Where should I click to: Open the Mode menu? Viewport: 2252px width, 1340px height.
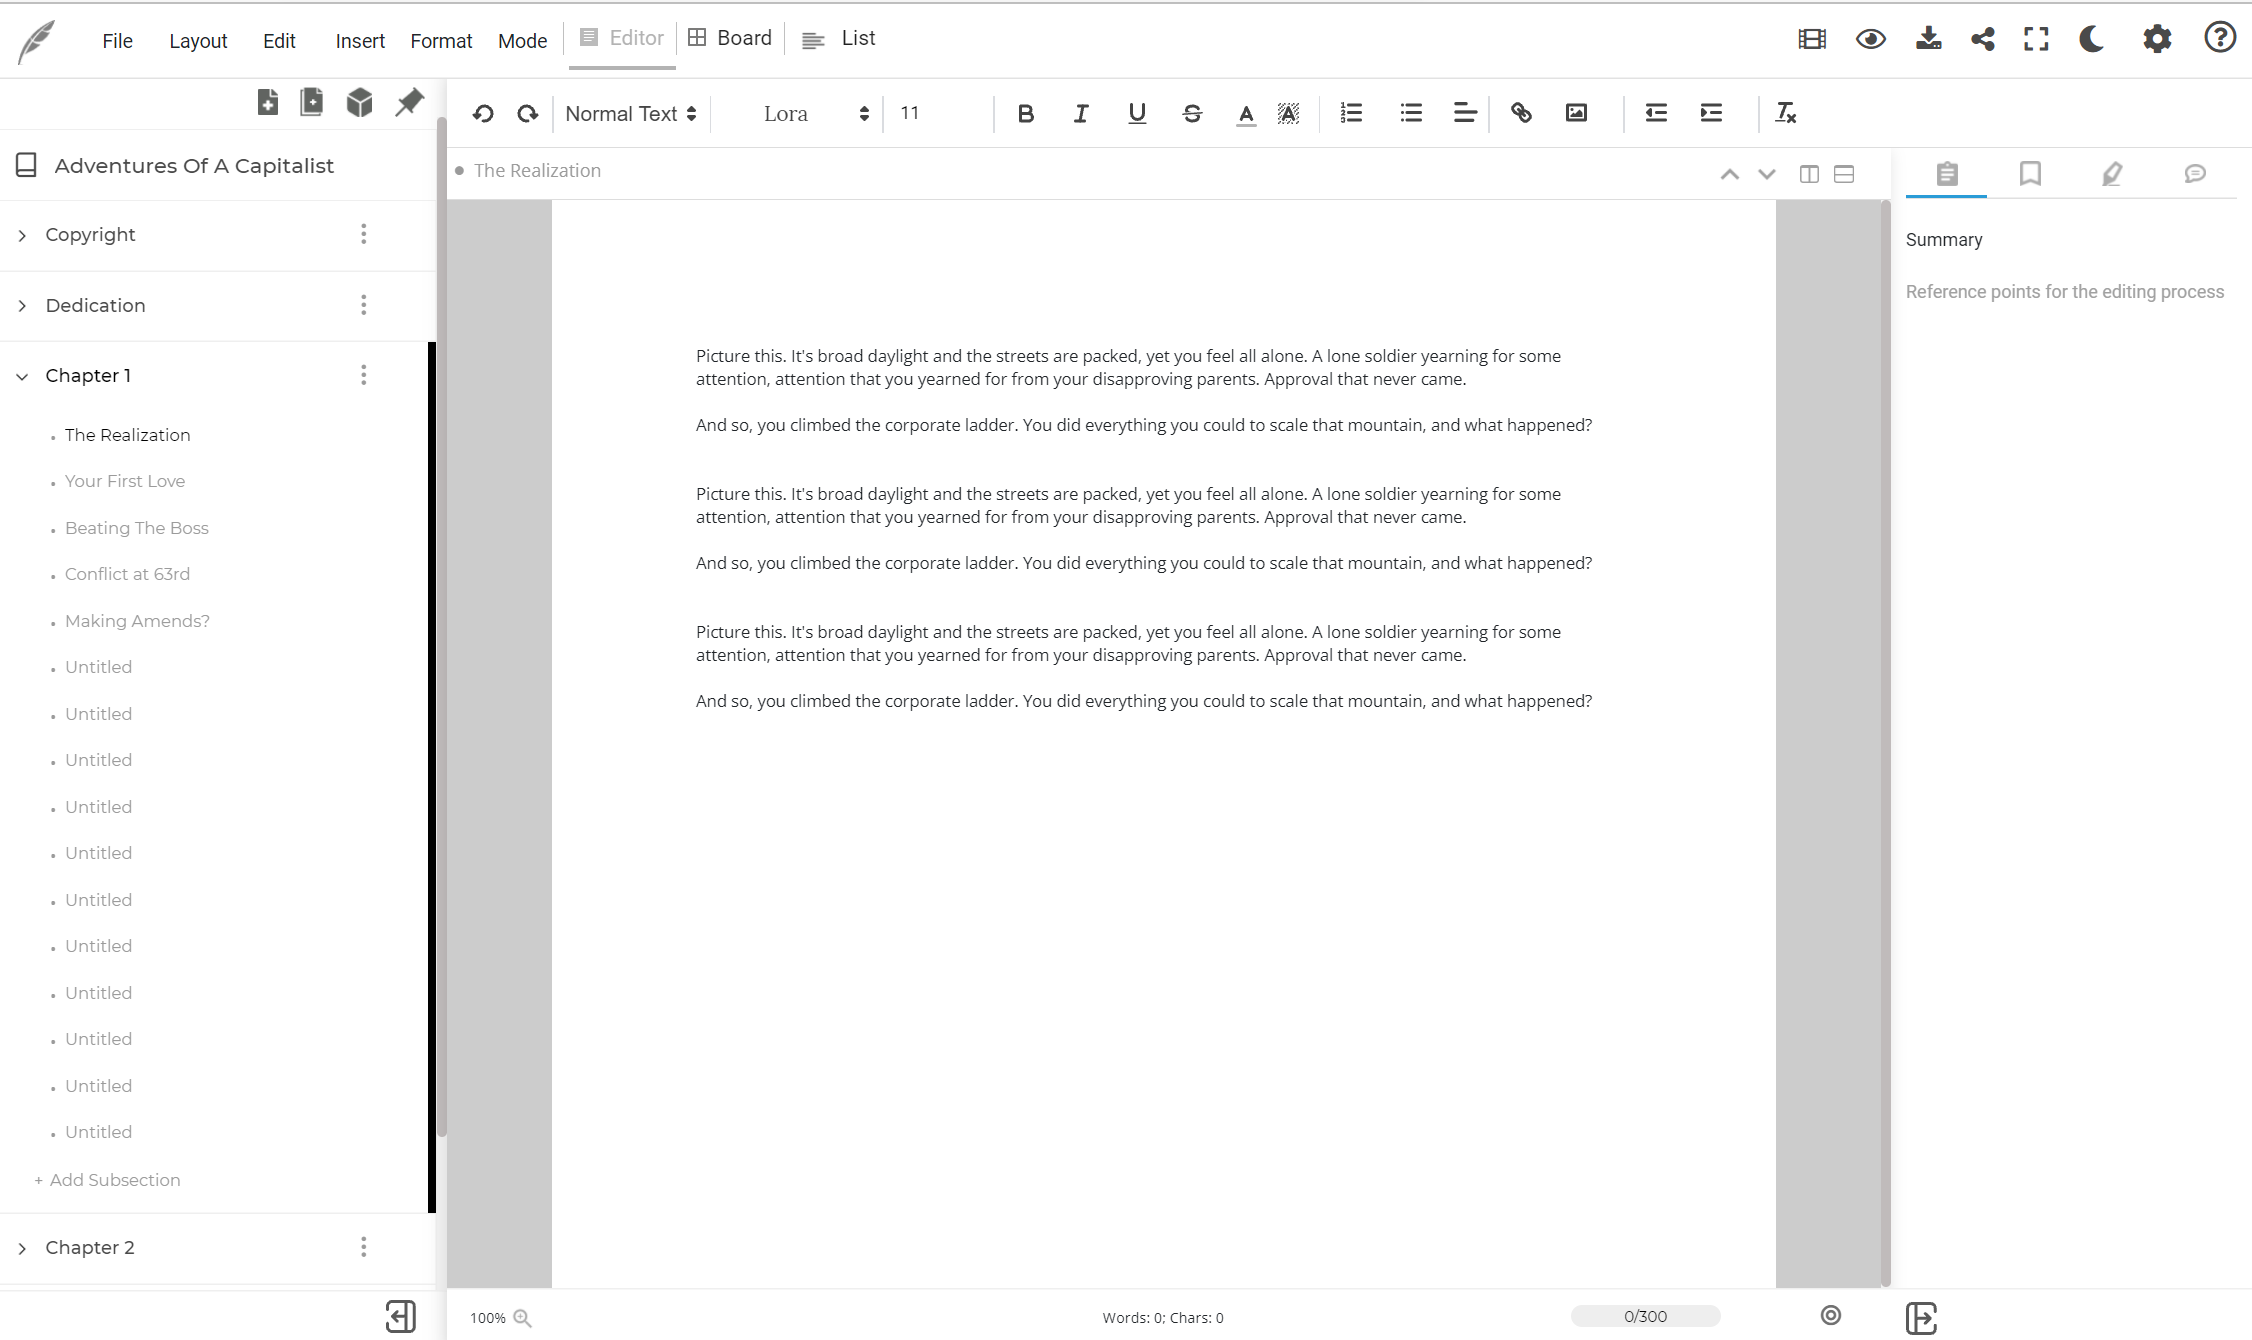coord(522,41)
